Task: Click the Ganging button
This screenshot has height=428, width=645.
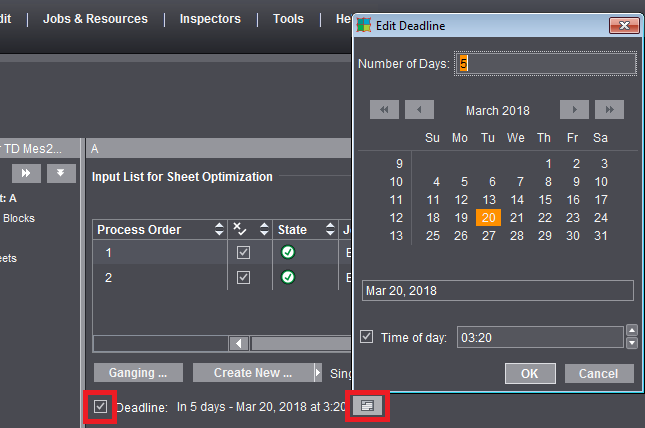Action: pyautogui.click(x=138, y=373)
